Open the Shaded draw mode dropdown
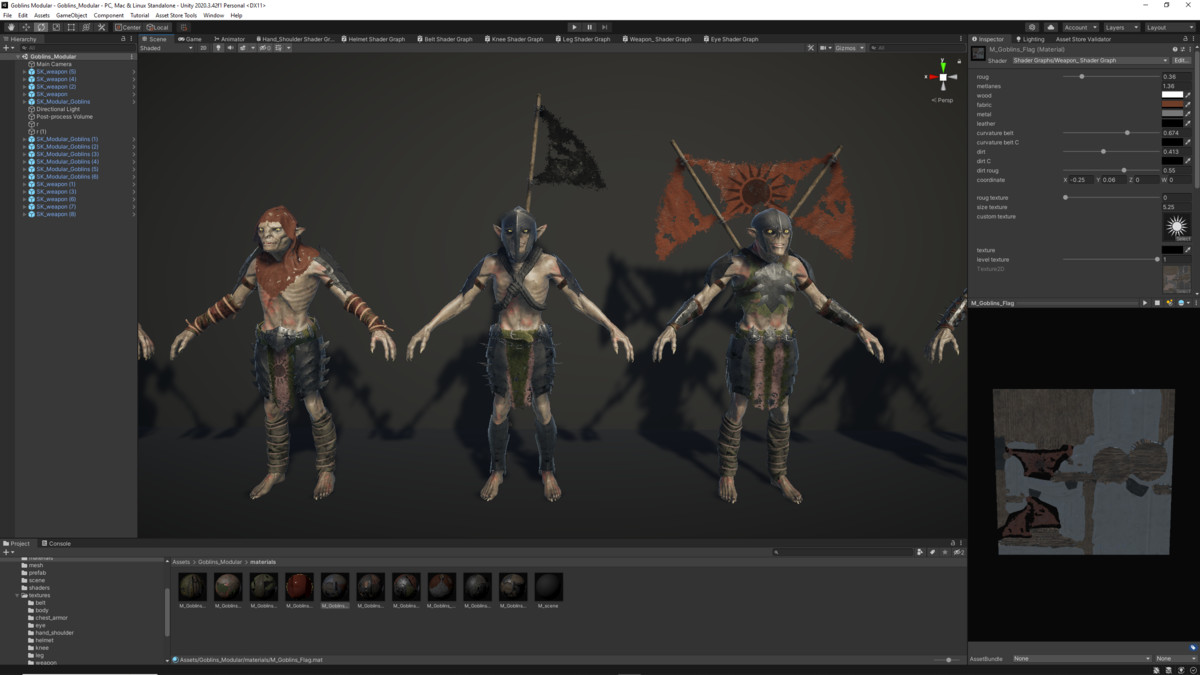 [164, 48]
